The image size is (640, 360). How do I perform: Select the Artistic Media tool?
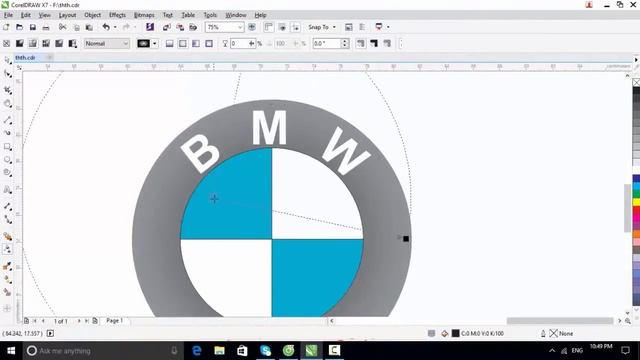[7, 133]
